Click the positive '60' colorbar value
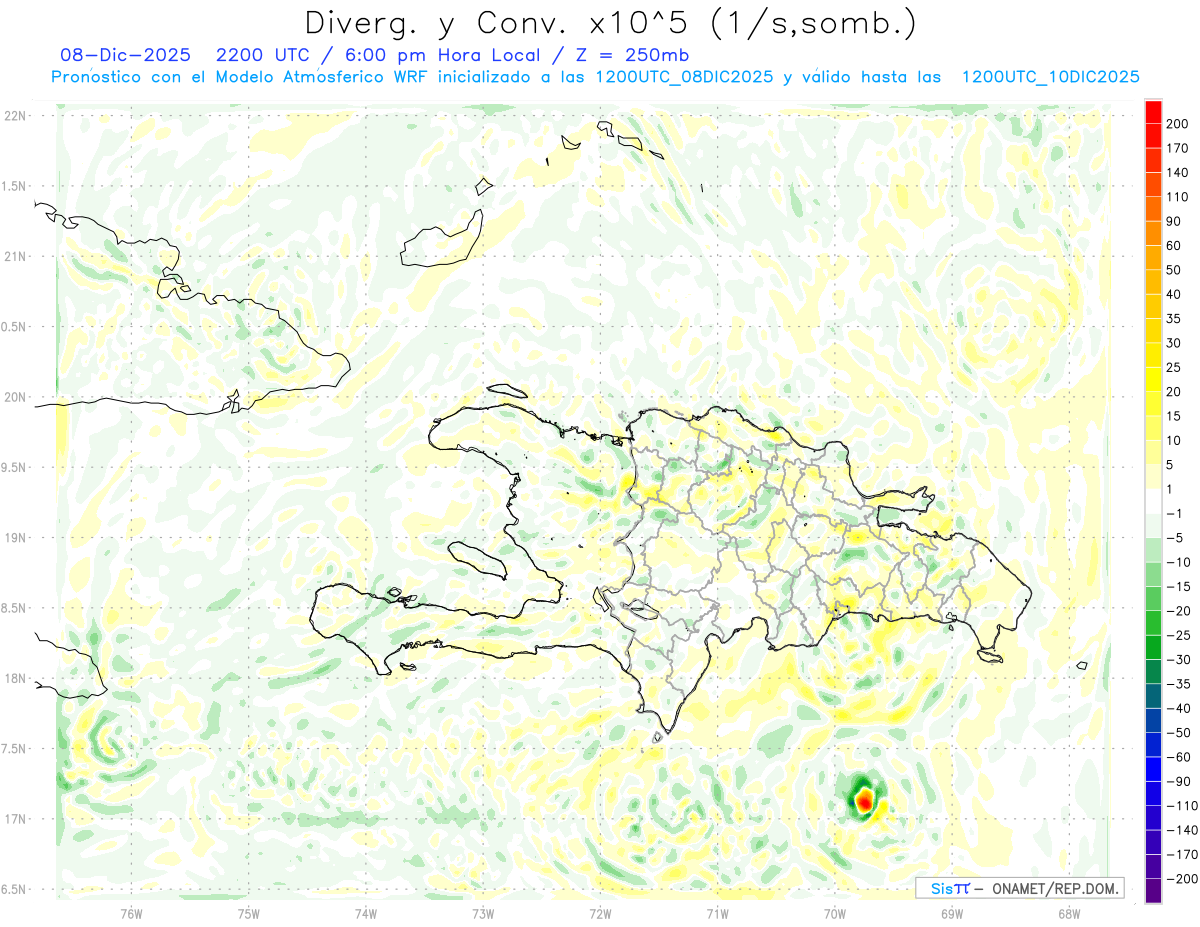Image resolution: width=1200 pixels, height=927 pixels. click(1174, 246)
